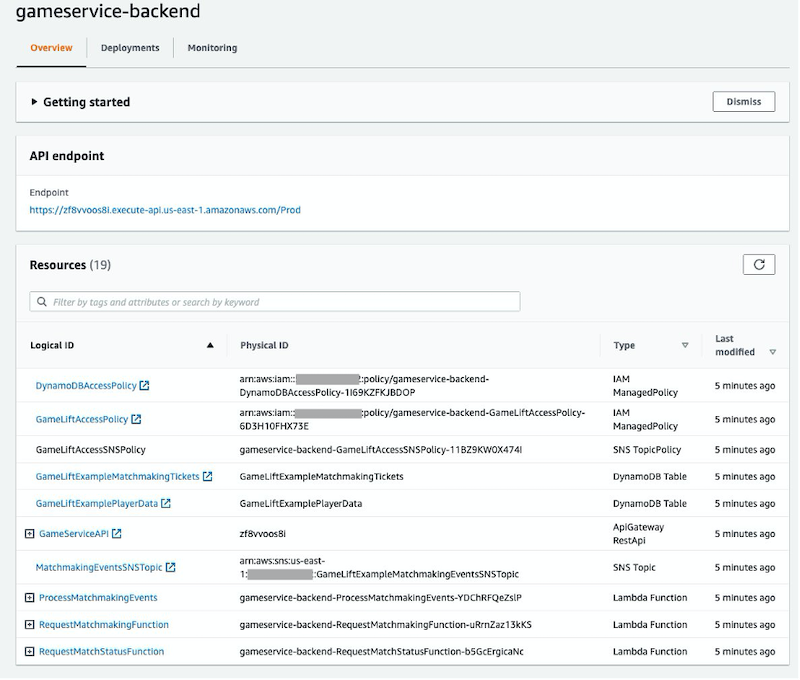The width and height of the screenshot is (800, 680).
Task: Click GameLiftExampleMatchmakingTickets external link icon
Action: [x=209, y=476]
